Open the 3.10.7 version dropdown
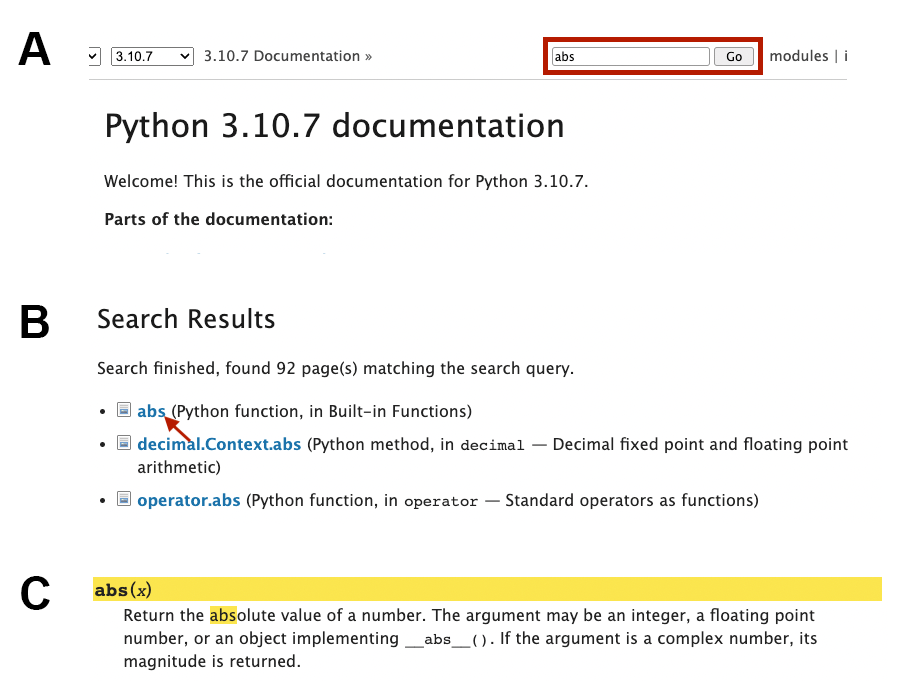898x681 pixels. click(152, 56)
